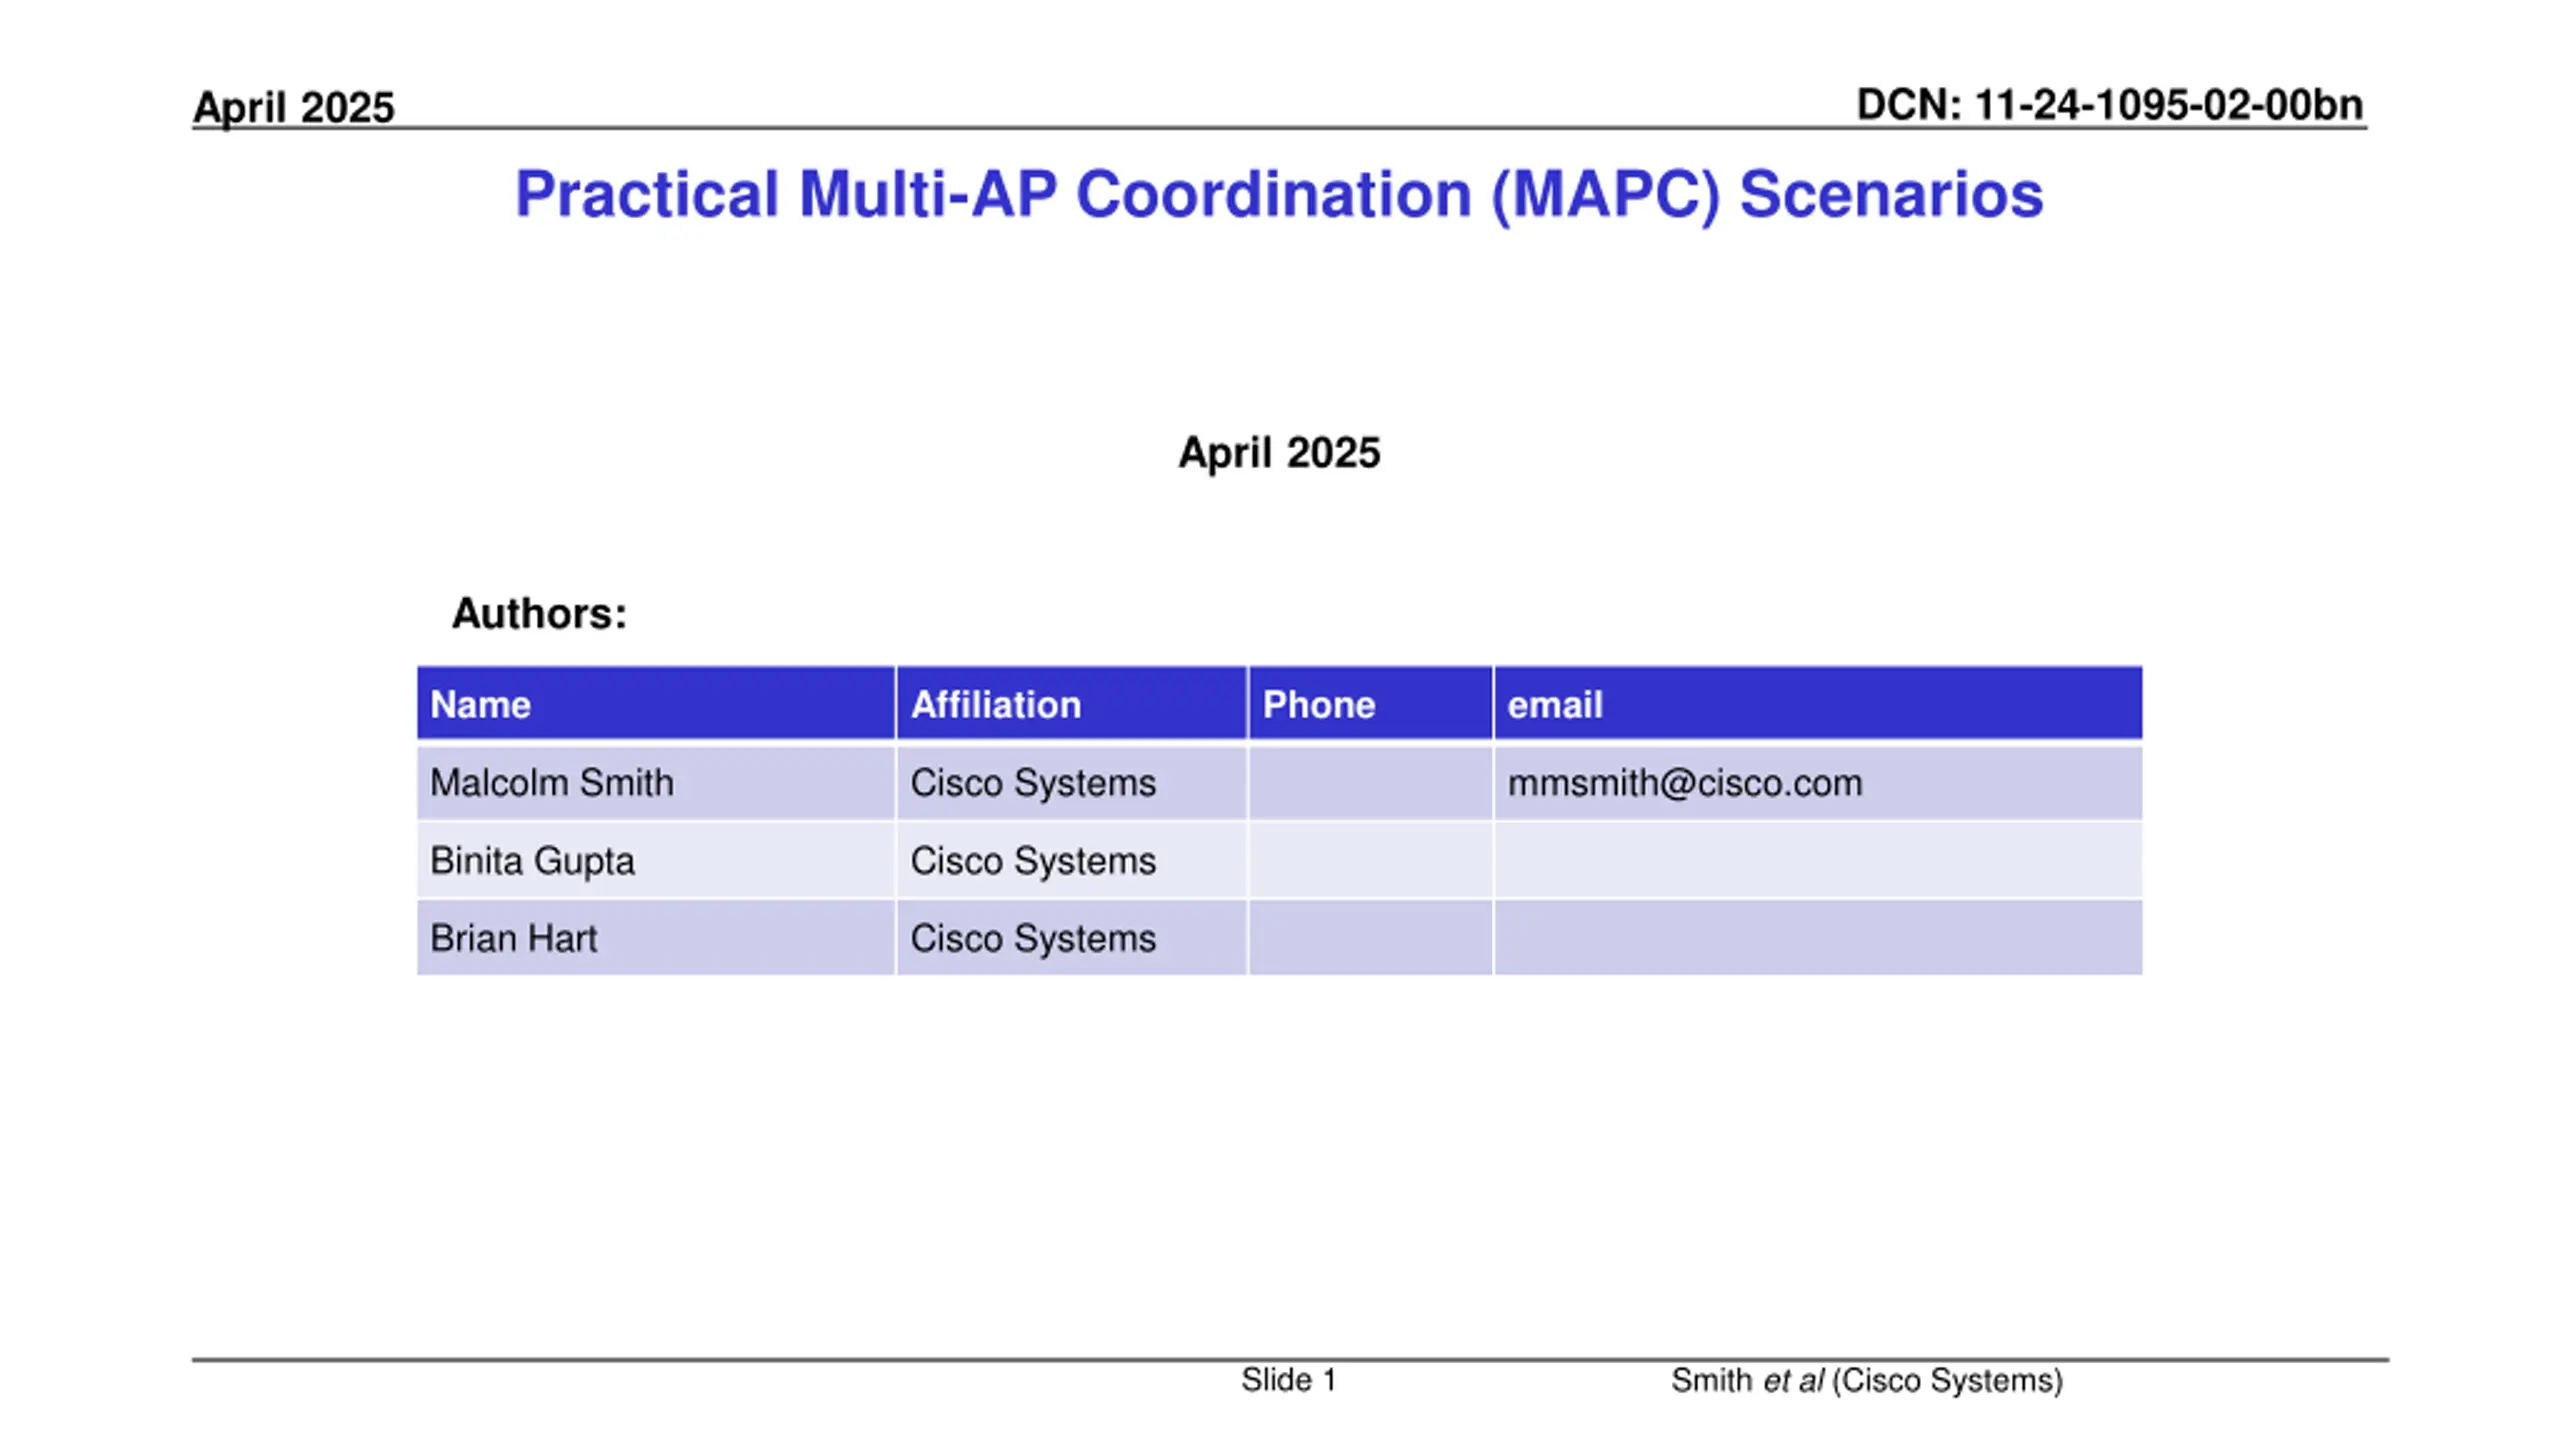Click the centered "April 2025" subtitle

(x=1279, y=453)
